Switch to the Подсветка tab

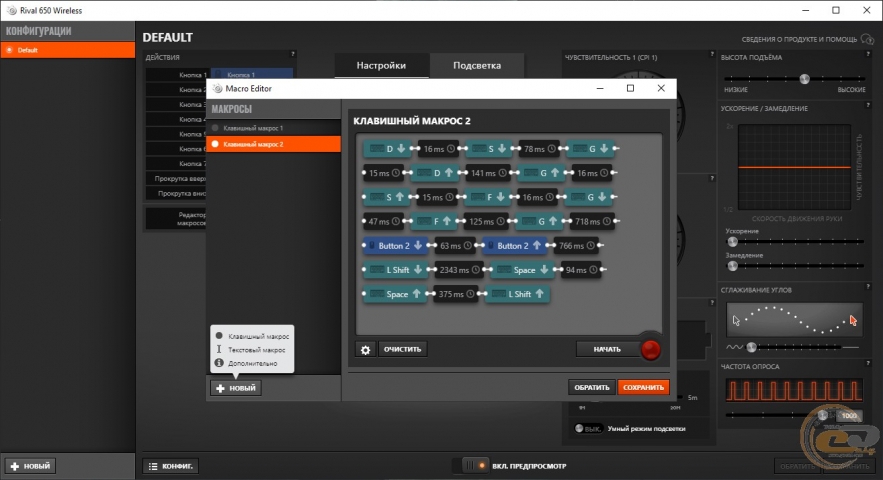[x=477, y=65]
